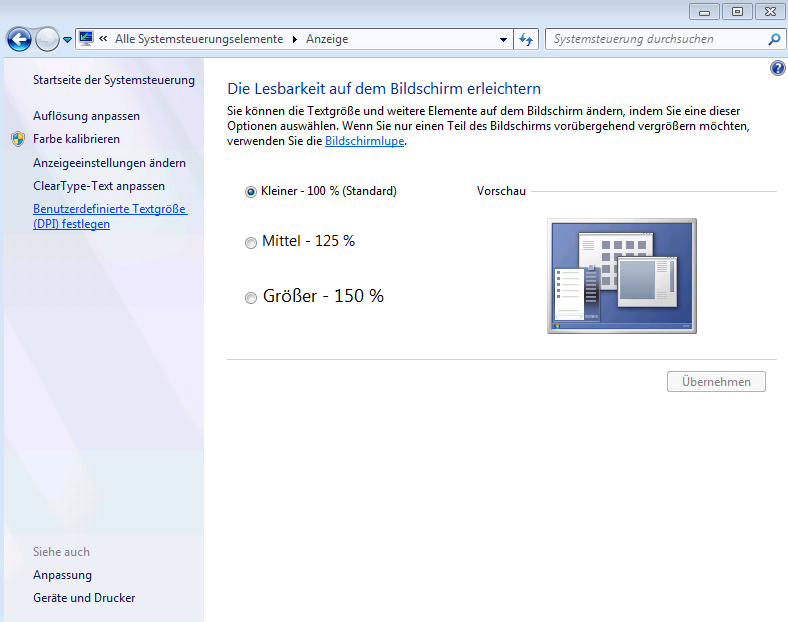Open help with the blue question mark icon
This screenshot has width=788, height=622.
777,68
